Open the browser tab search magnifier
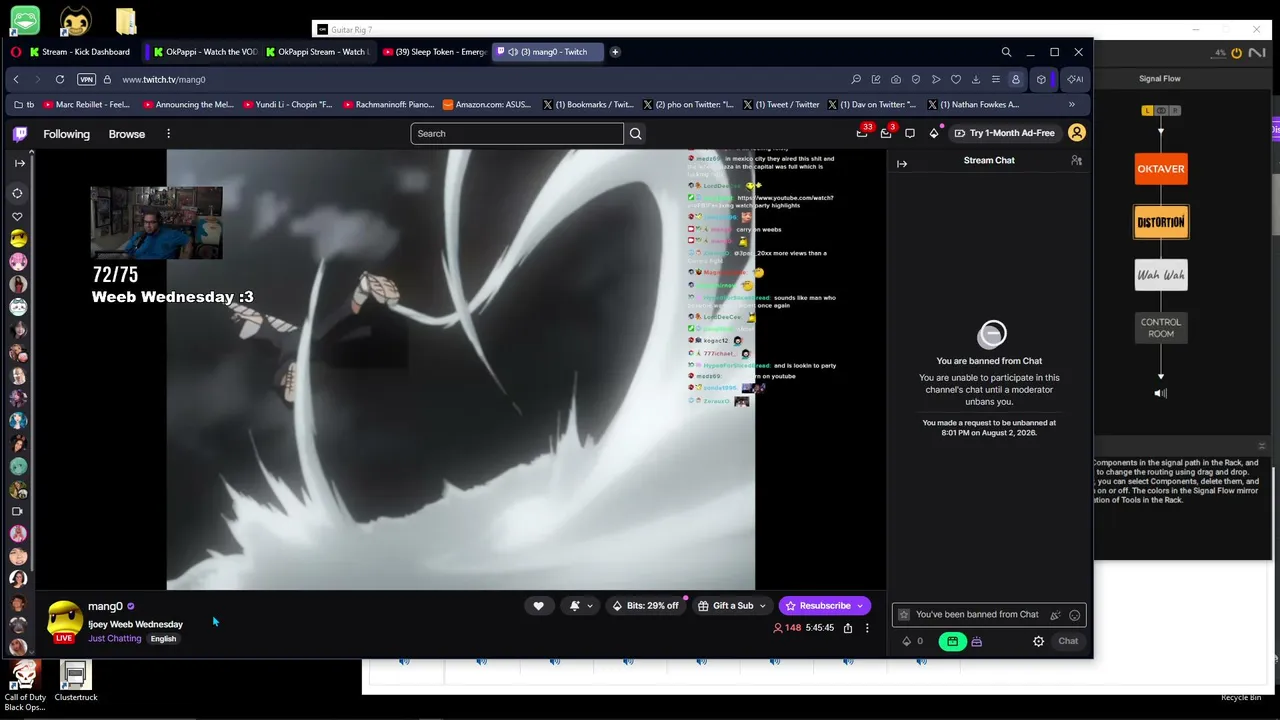The image size is (1280, 720). [x=1006, y=52]
